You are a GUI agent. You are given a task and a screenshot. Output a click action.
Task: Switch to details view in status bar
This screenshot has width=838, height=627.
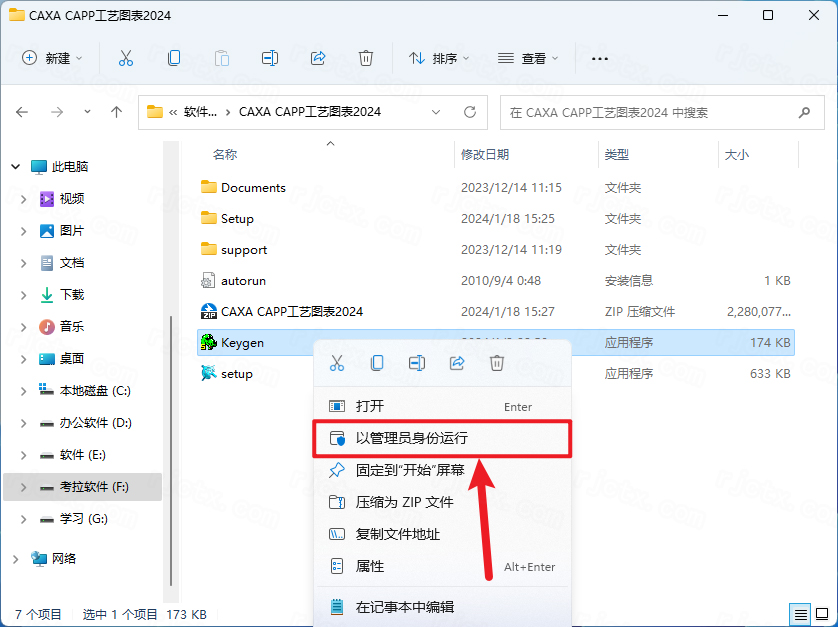801,613
